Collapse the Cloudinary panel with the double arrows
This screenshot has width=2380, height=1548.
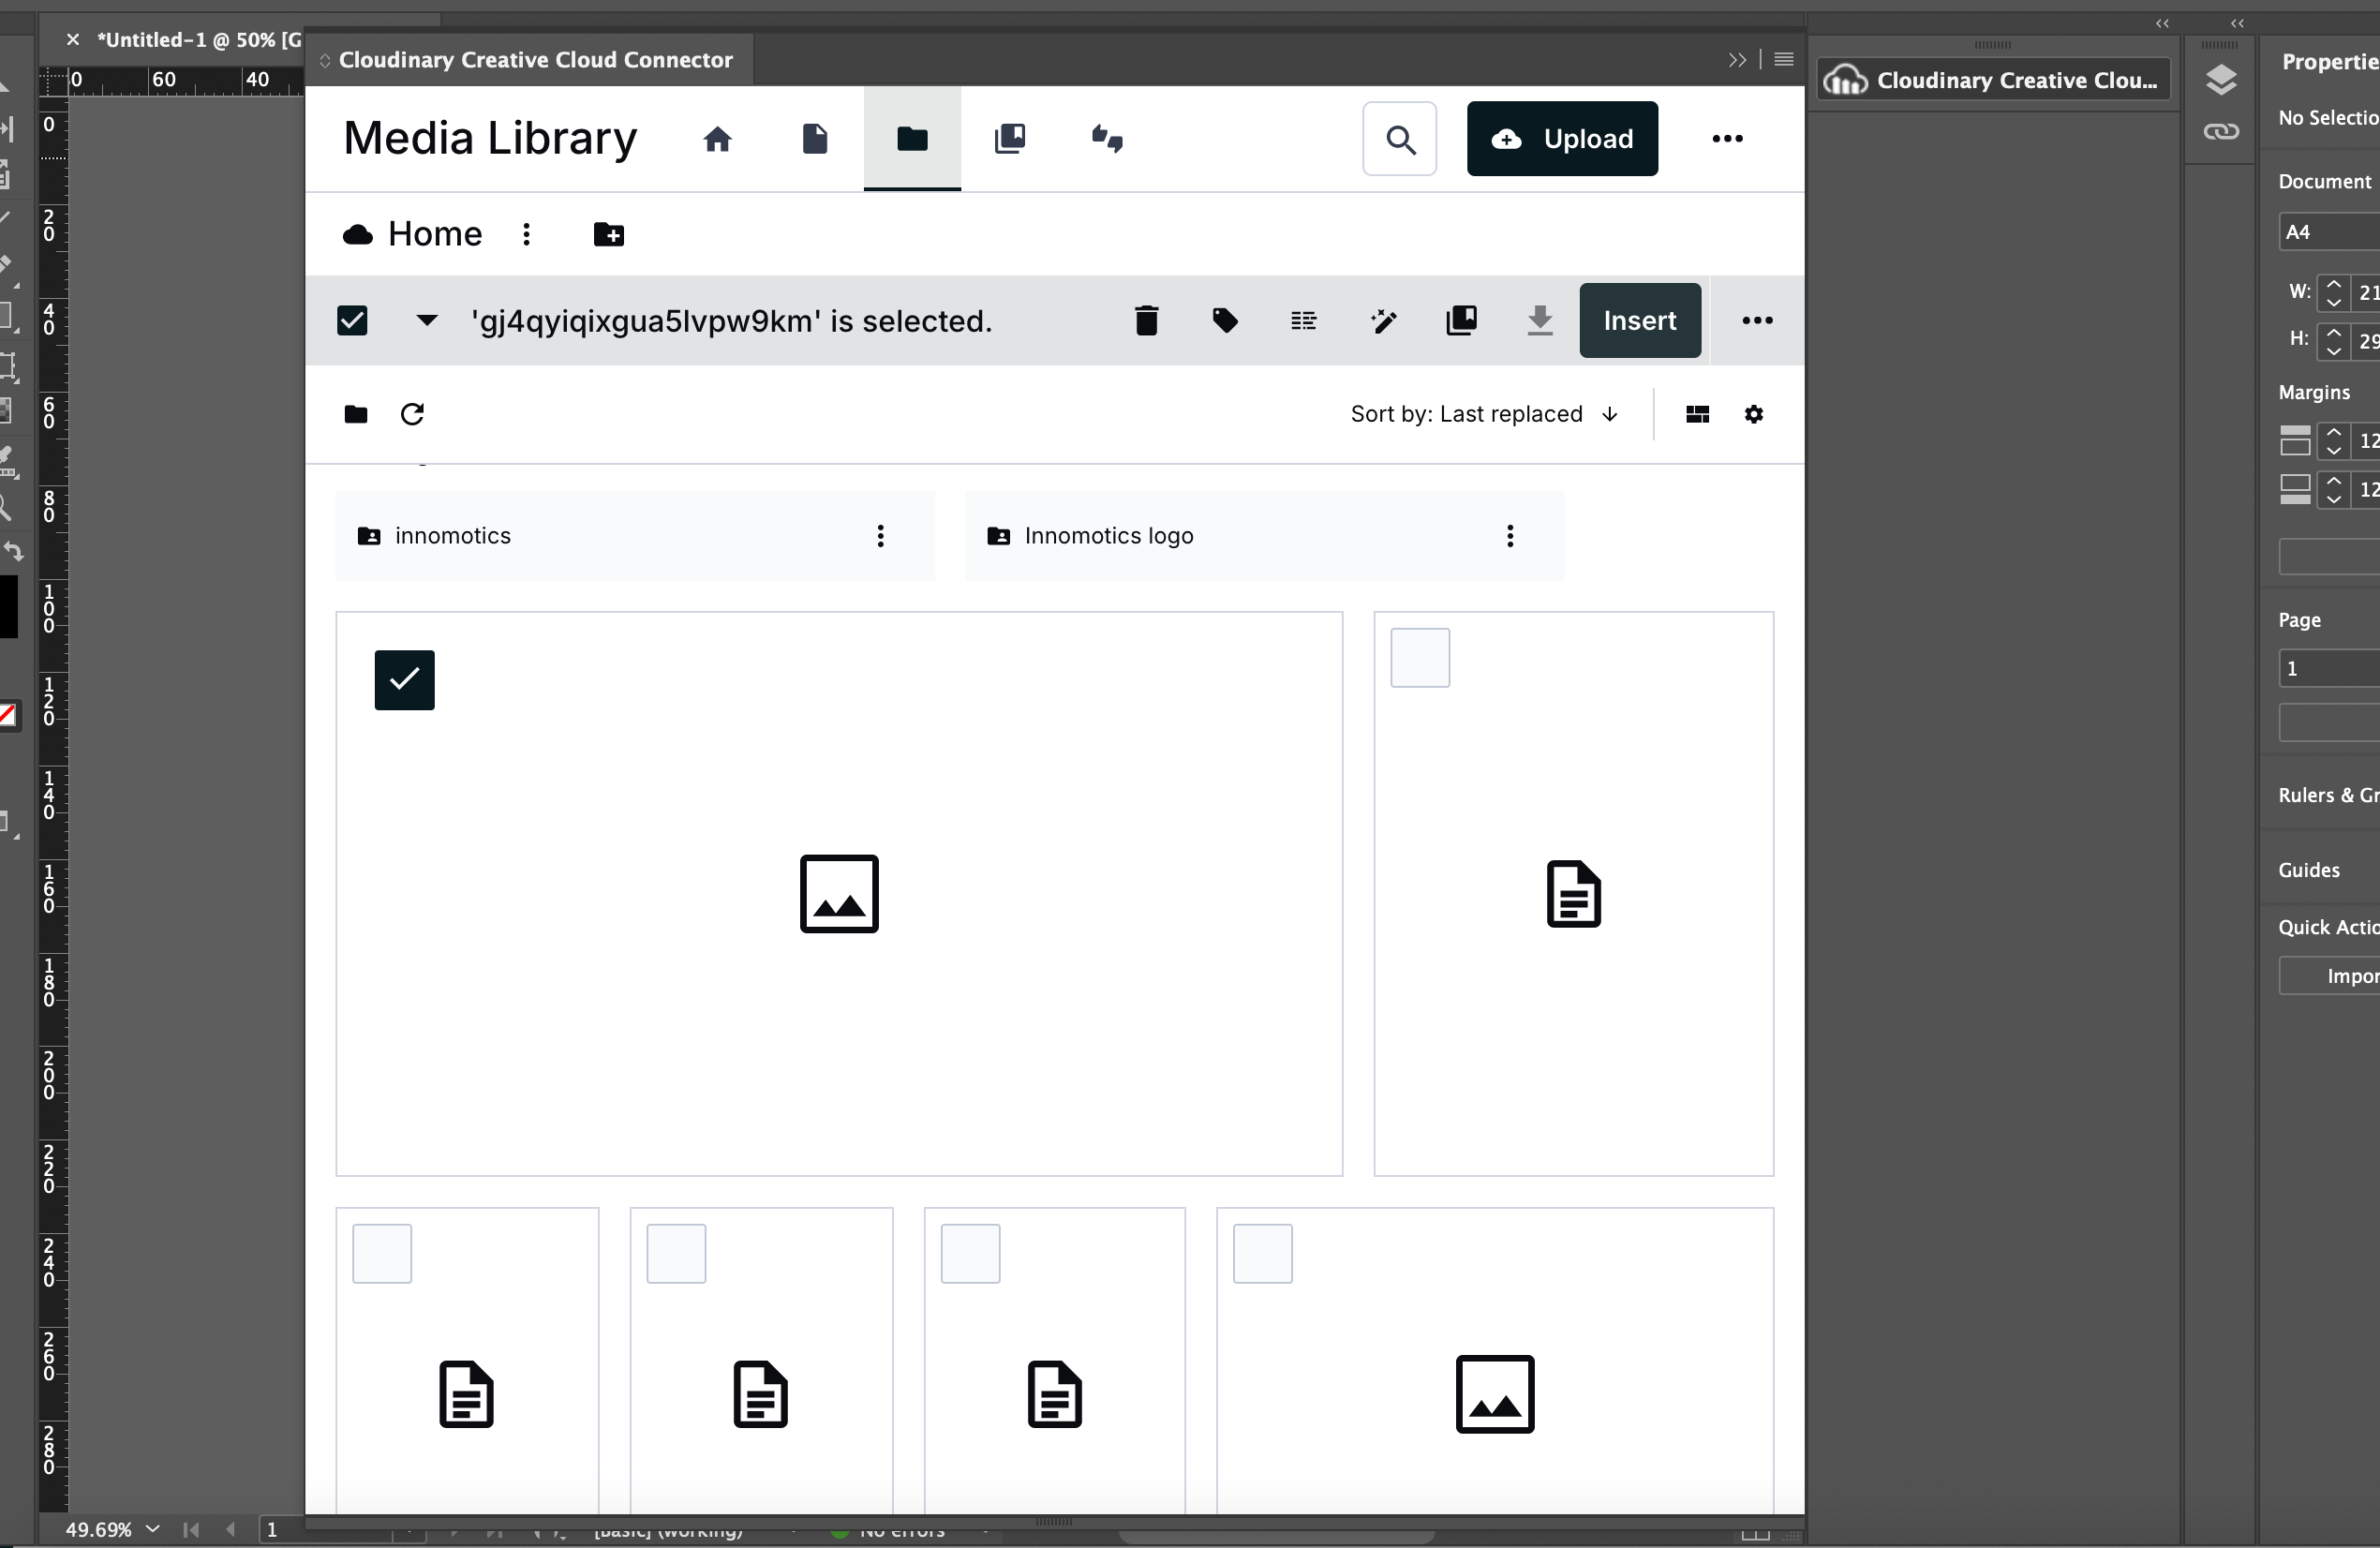click(1737, 60)
